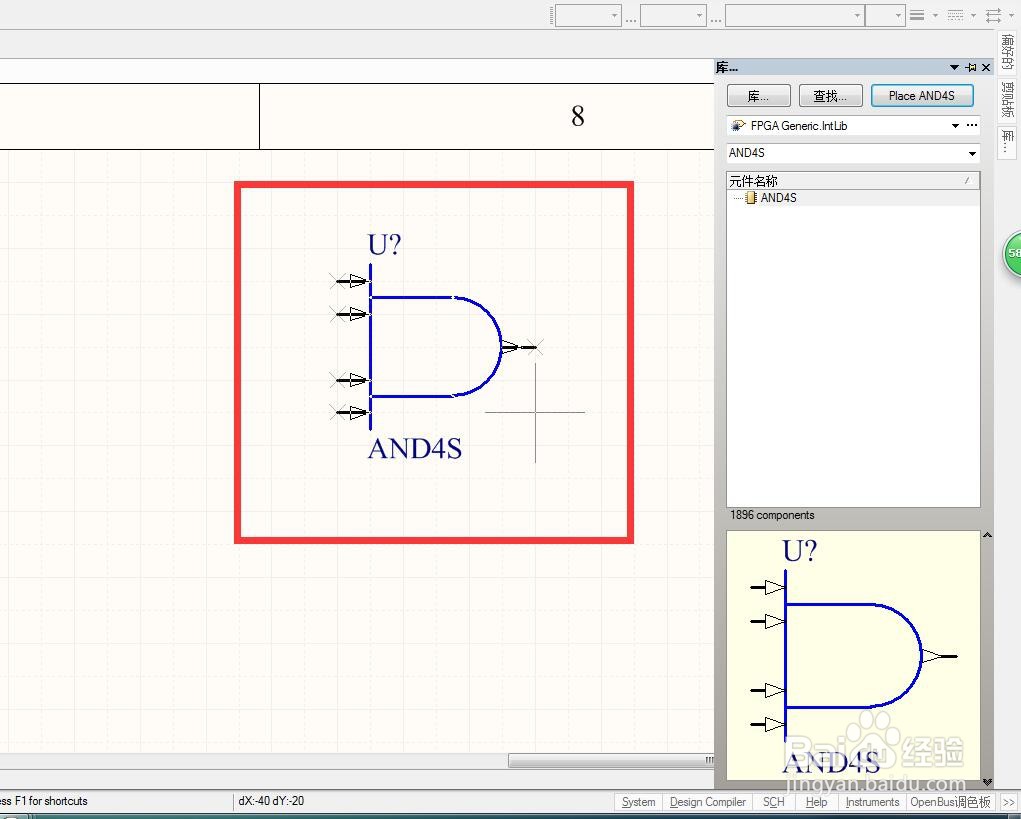The width and height of the screenshot is (1021, 819).
Task: Click the U? designator text on the schematic
Action: [x=384, y=245]
